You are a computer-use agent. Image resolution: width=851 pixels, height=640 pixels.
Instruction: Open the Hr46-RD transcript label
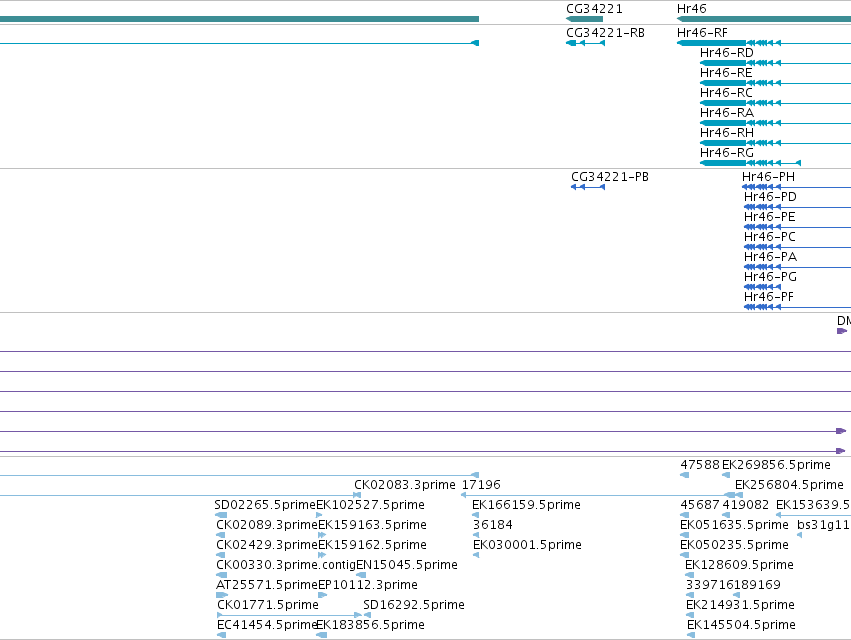pos(727,53)
